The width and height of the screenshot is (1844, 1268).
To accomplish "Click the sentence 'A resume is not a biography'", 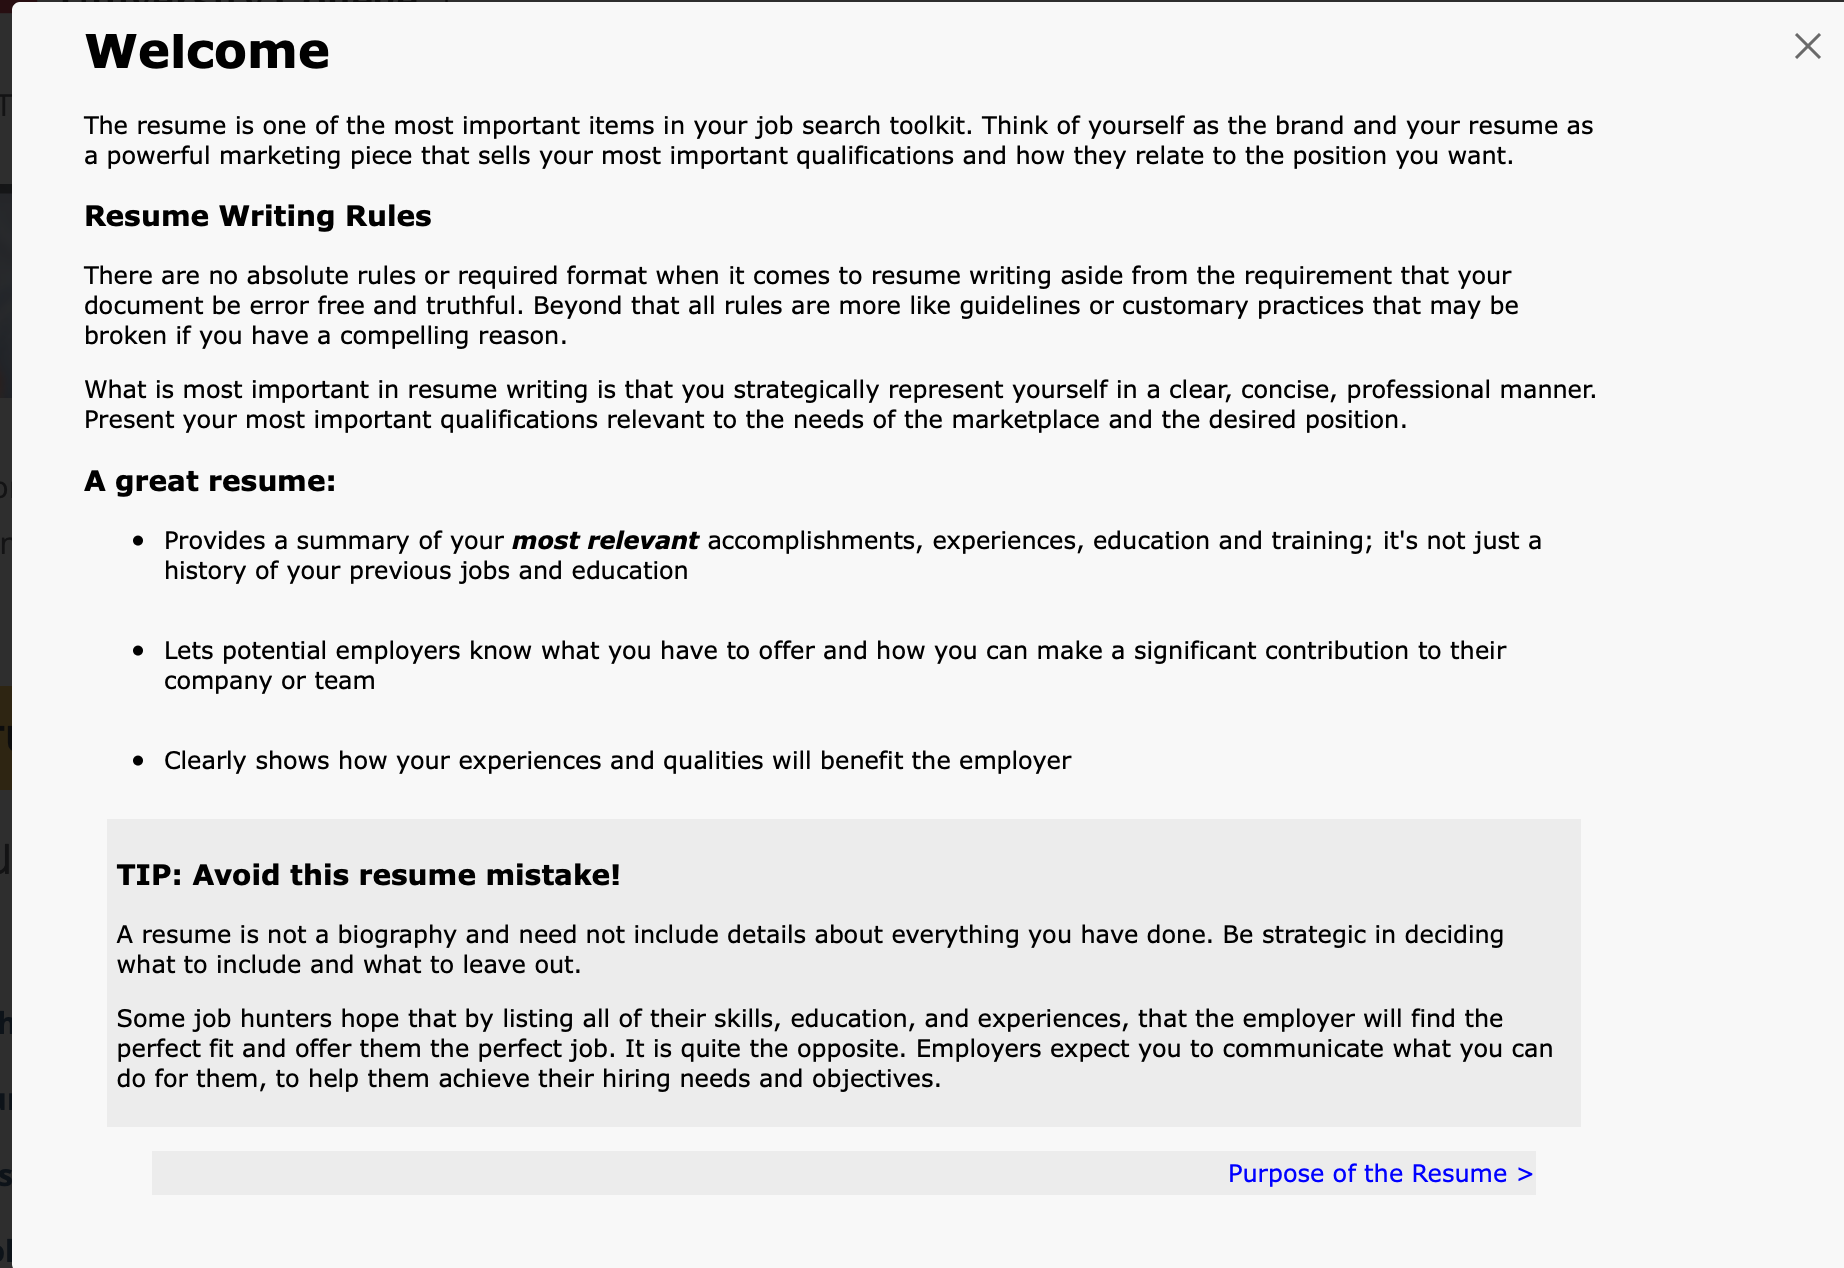I will coord(810,949).
